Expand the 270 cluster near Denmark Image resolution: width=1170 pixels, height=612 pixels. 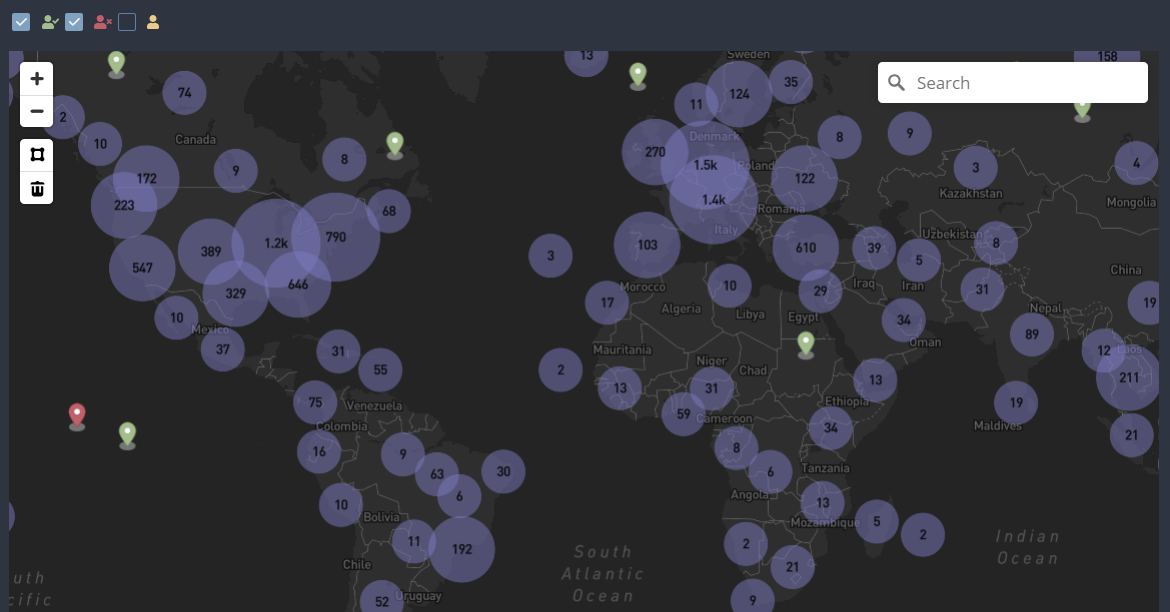[656, 152]
